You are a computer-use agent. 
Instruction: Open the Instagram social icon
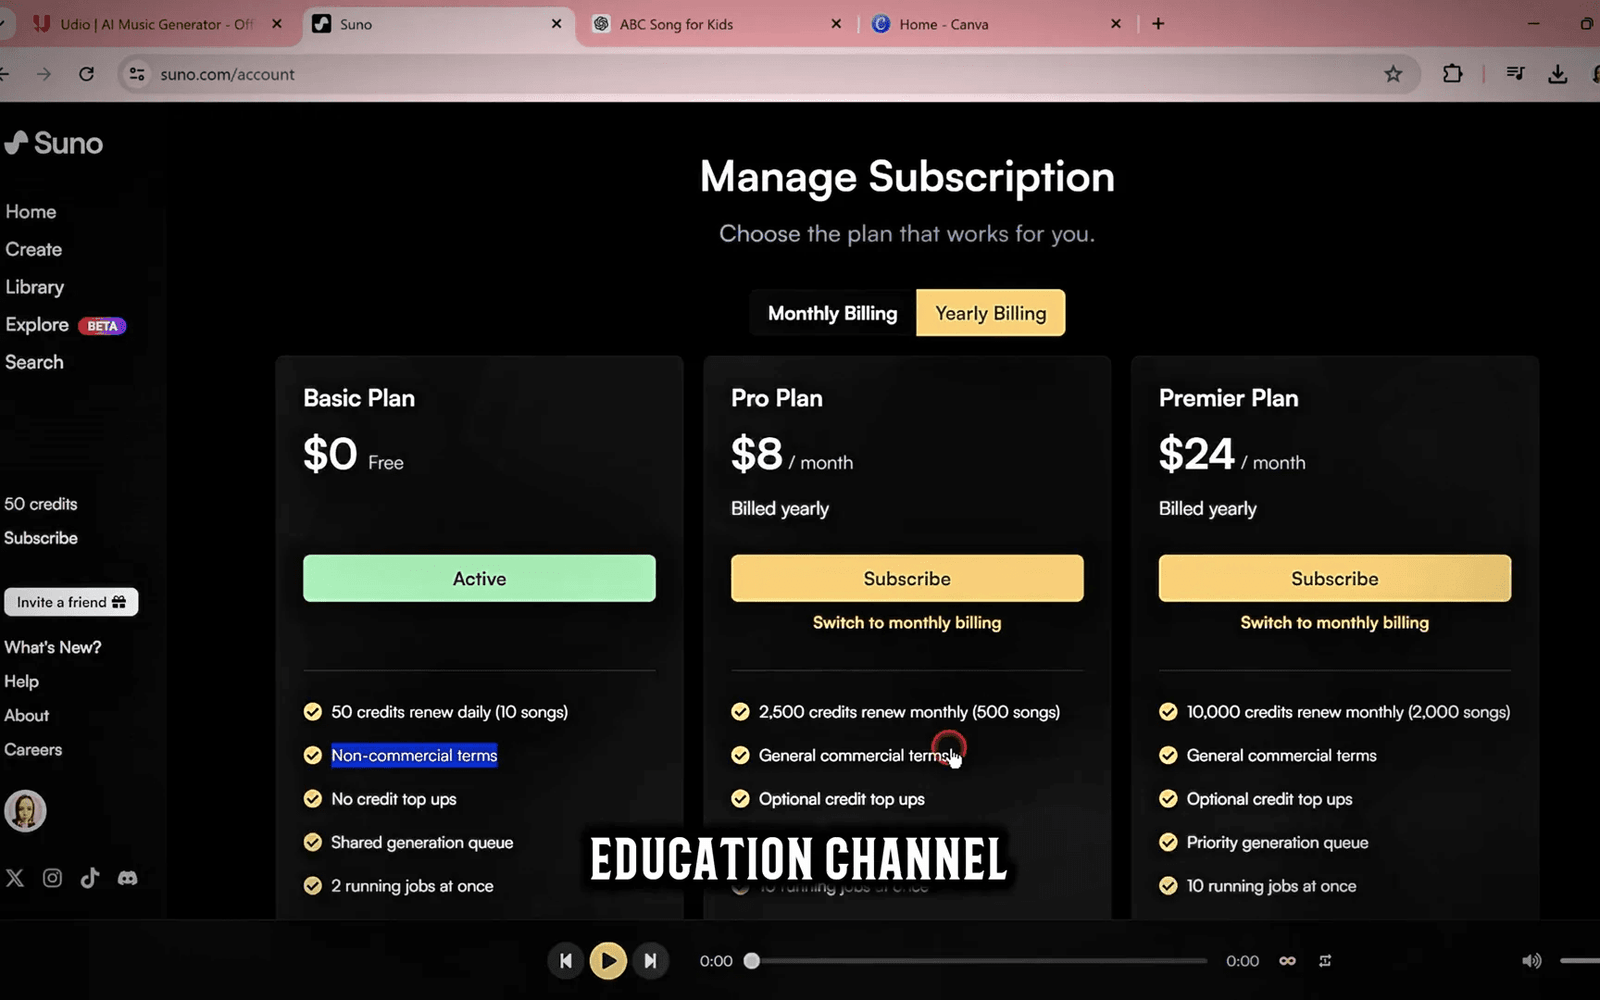point(52,878)
